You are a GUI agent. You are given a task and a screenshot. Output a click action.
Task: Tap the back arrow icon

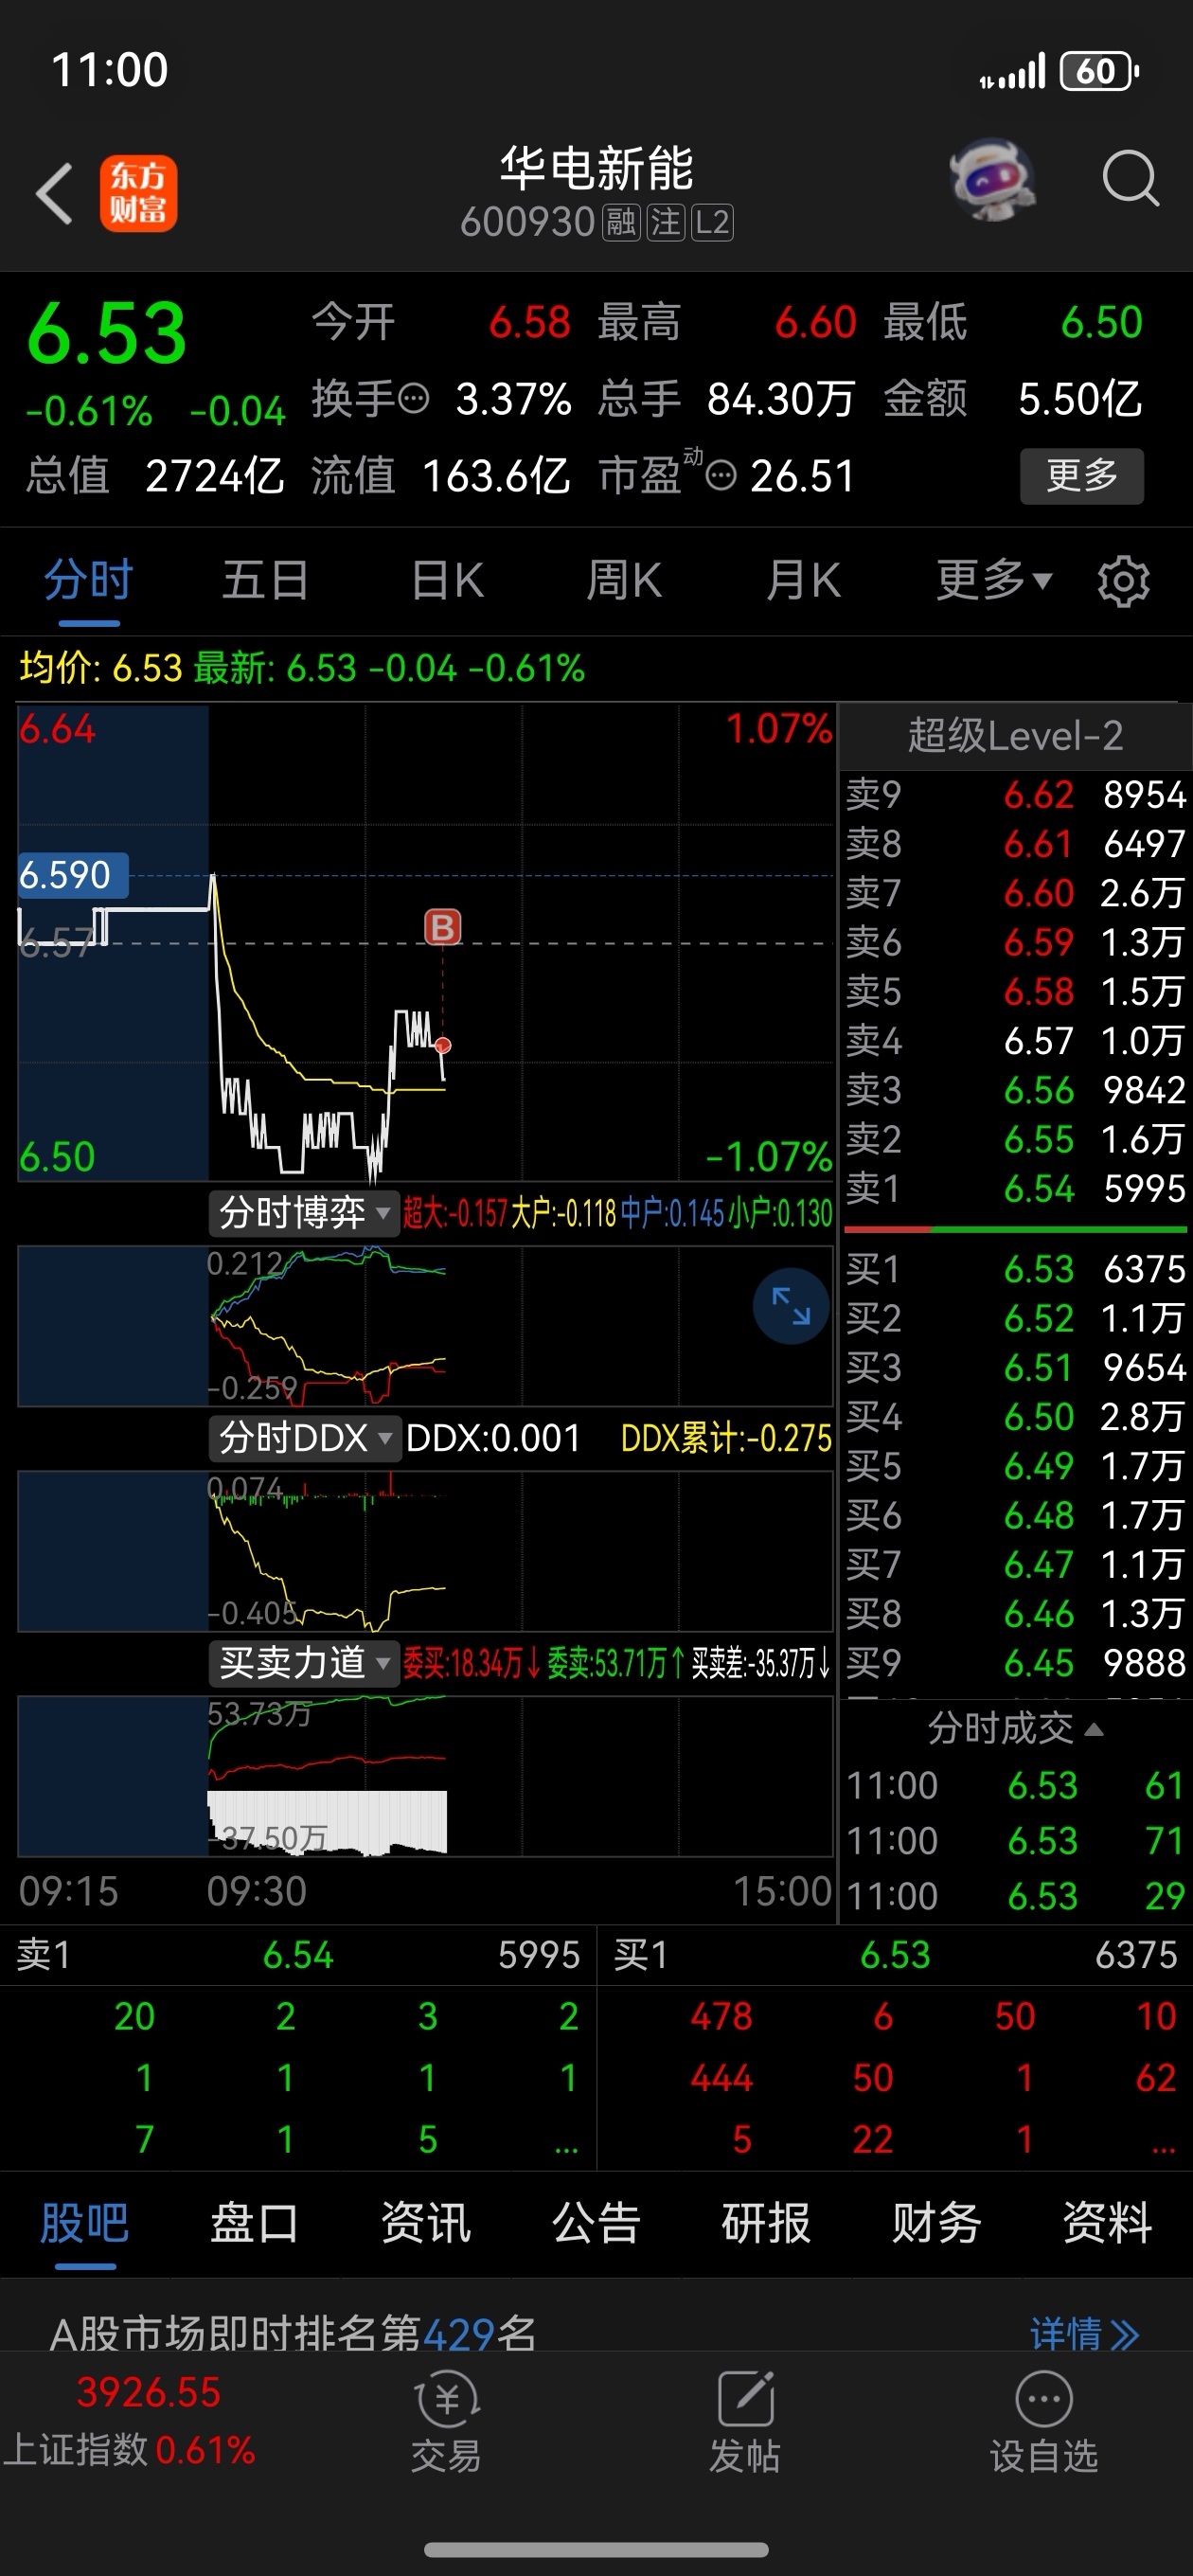[x=54, y=193]
